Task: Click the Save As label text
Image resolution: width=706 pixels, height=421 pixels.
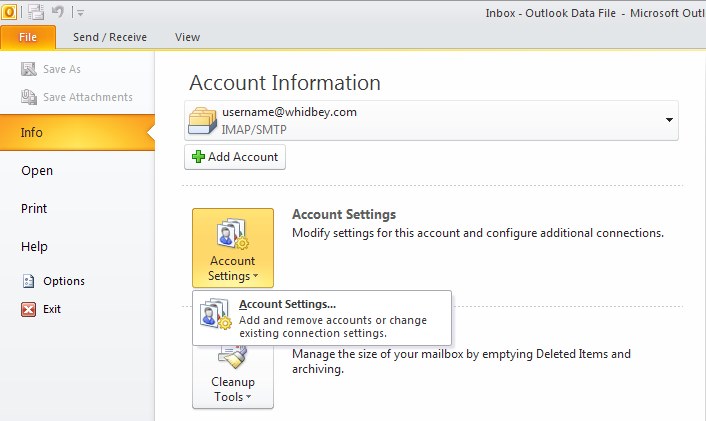Action: 62,69
